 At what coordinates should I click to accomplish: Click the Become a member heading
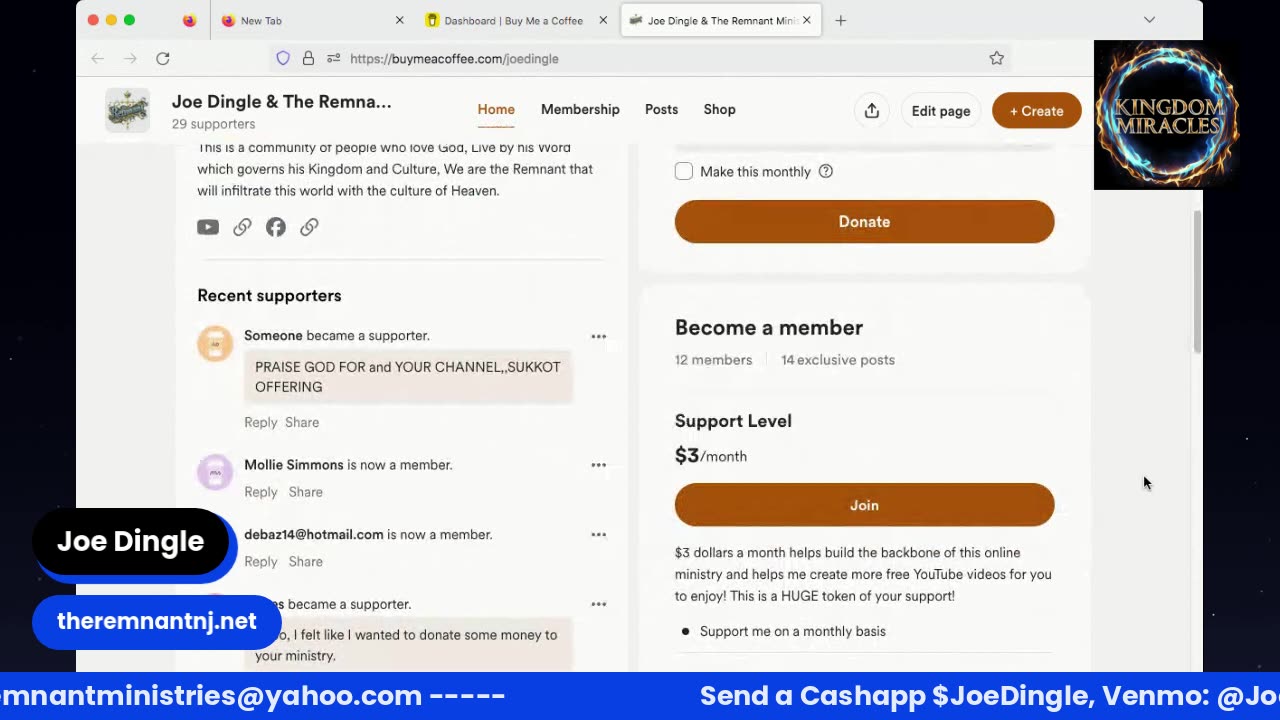(769, 328)
